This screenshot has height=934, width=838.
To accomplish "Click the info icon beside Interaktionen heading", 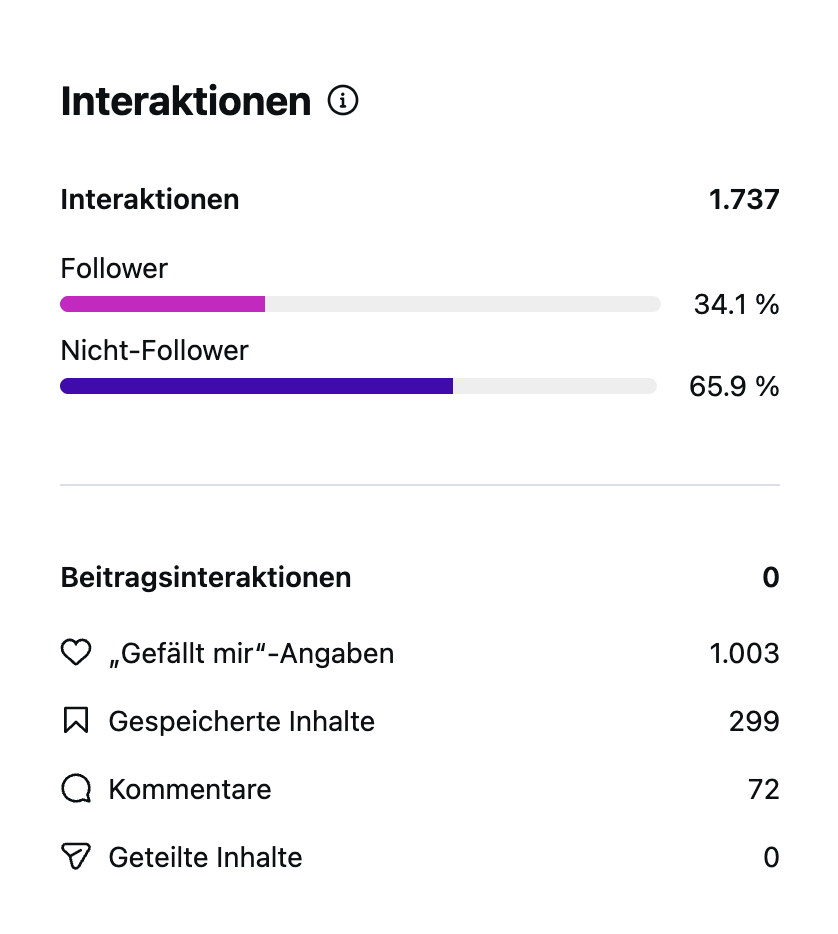I will click(x=343, y=101).
